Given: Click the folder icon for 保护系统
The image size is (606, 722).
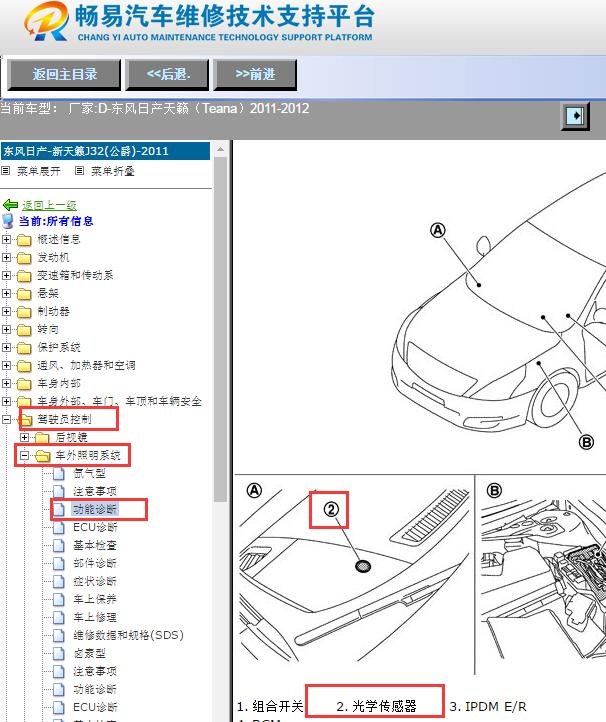Looking at the screenshot, I should (24, 348).
